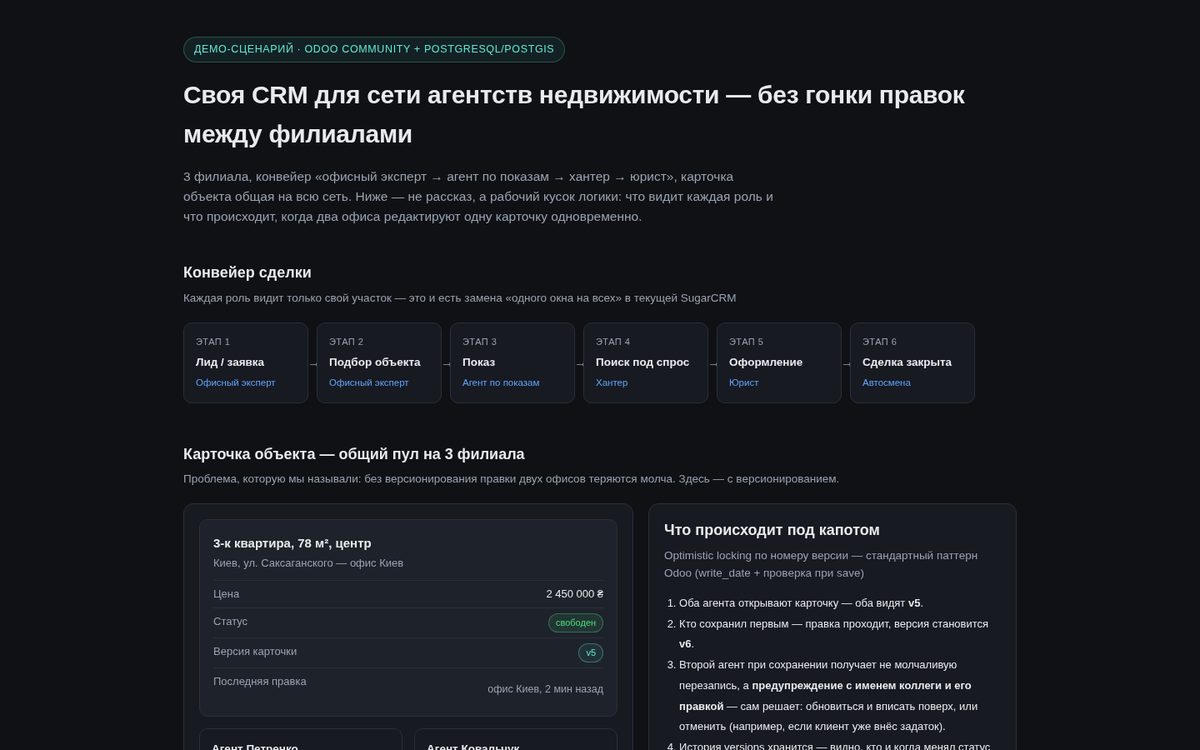Click «Карточка объекта — общий пул» heading
1200x750 pixels.
pos(354,454)
